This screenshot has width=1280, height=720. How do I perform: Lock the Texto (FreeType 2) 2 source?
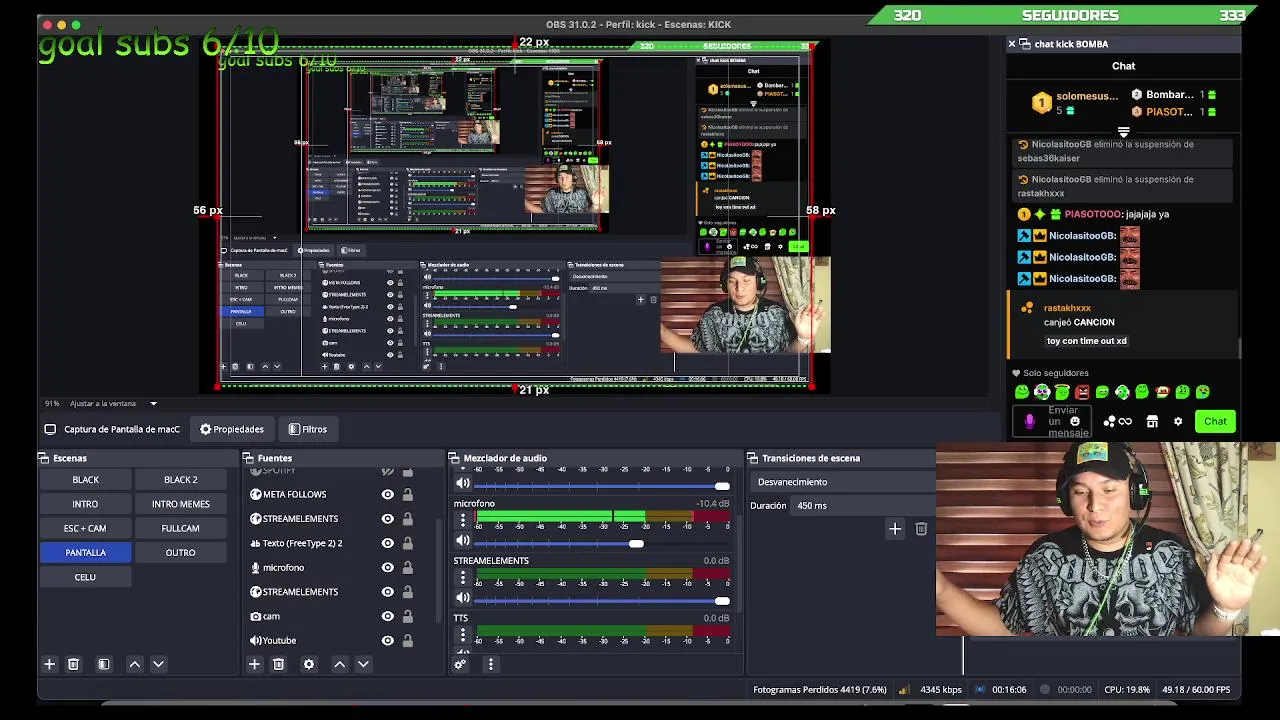click(x=408, y=543)
